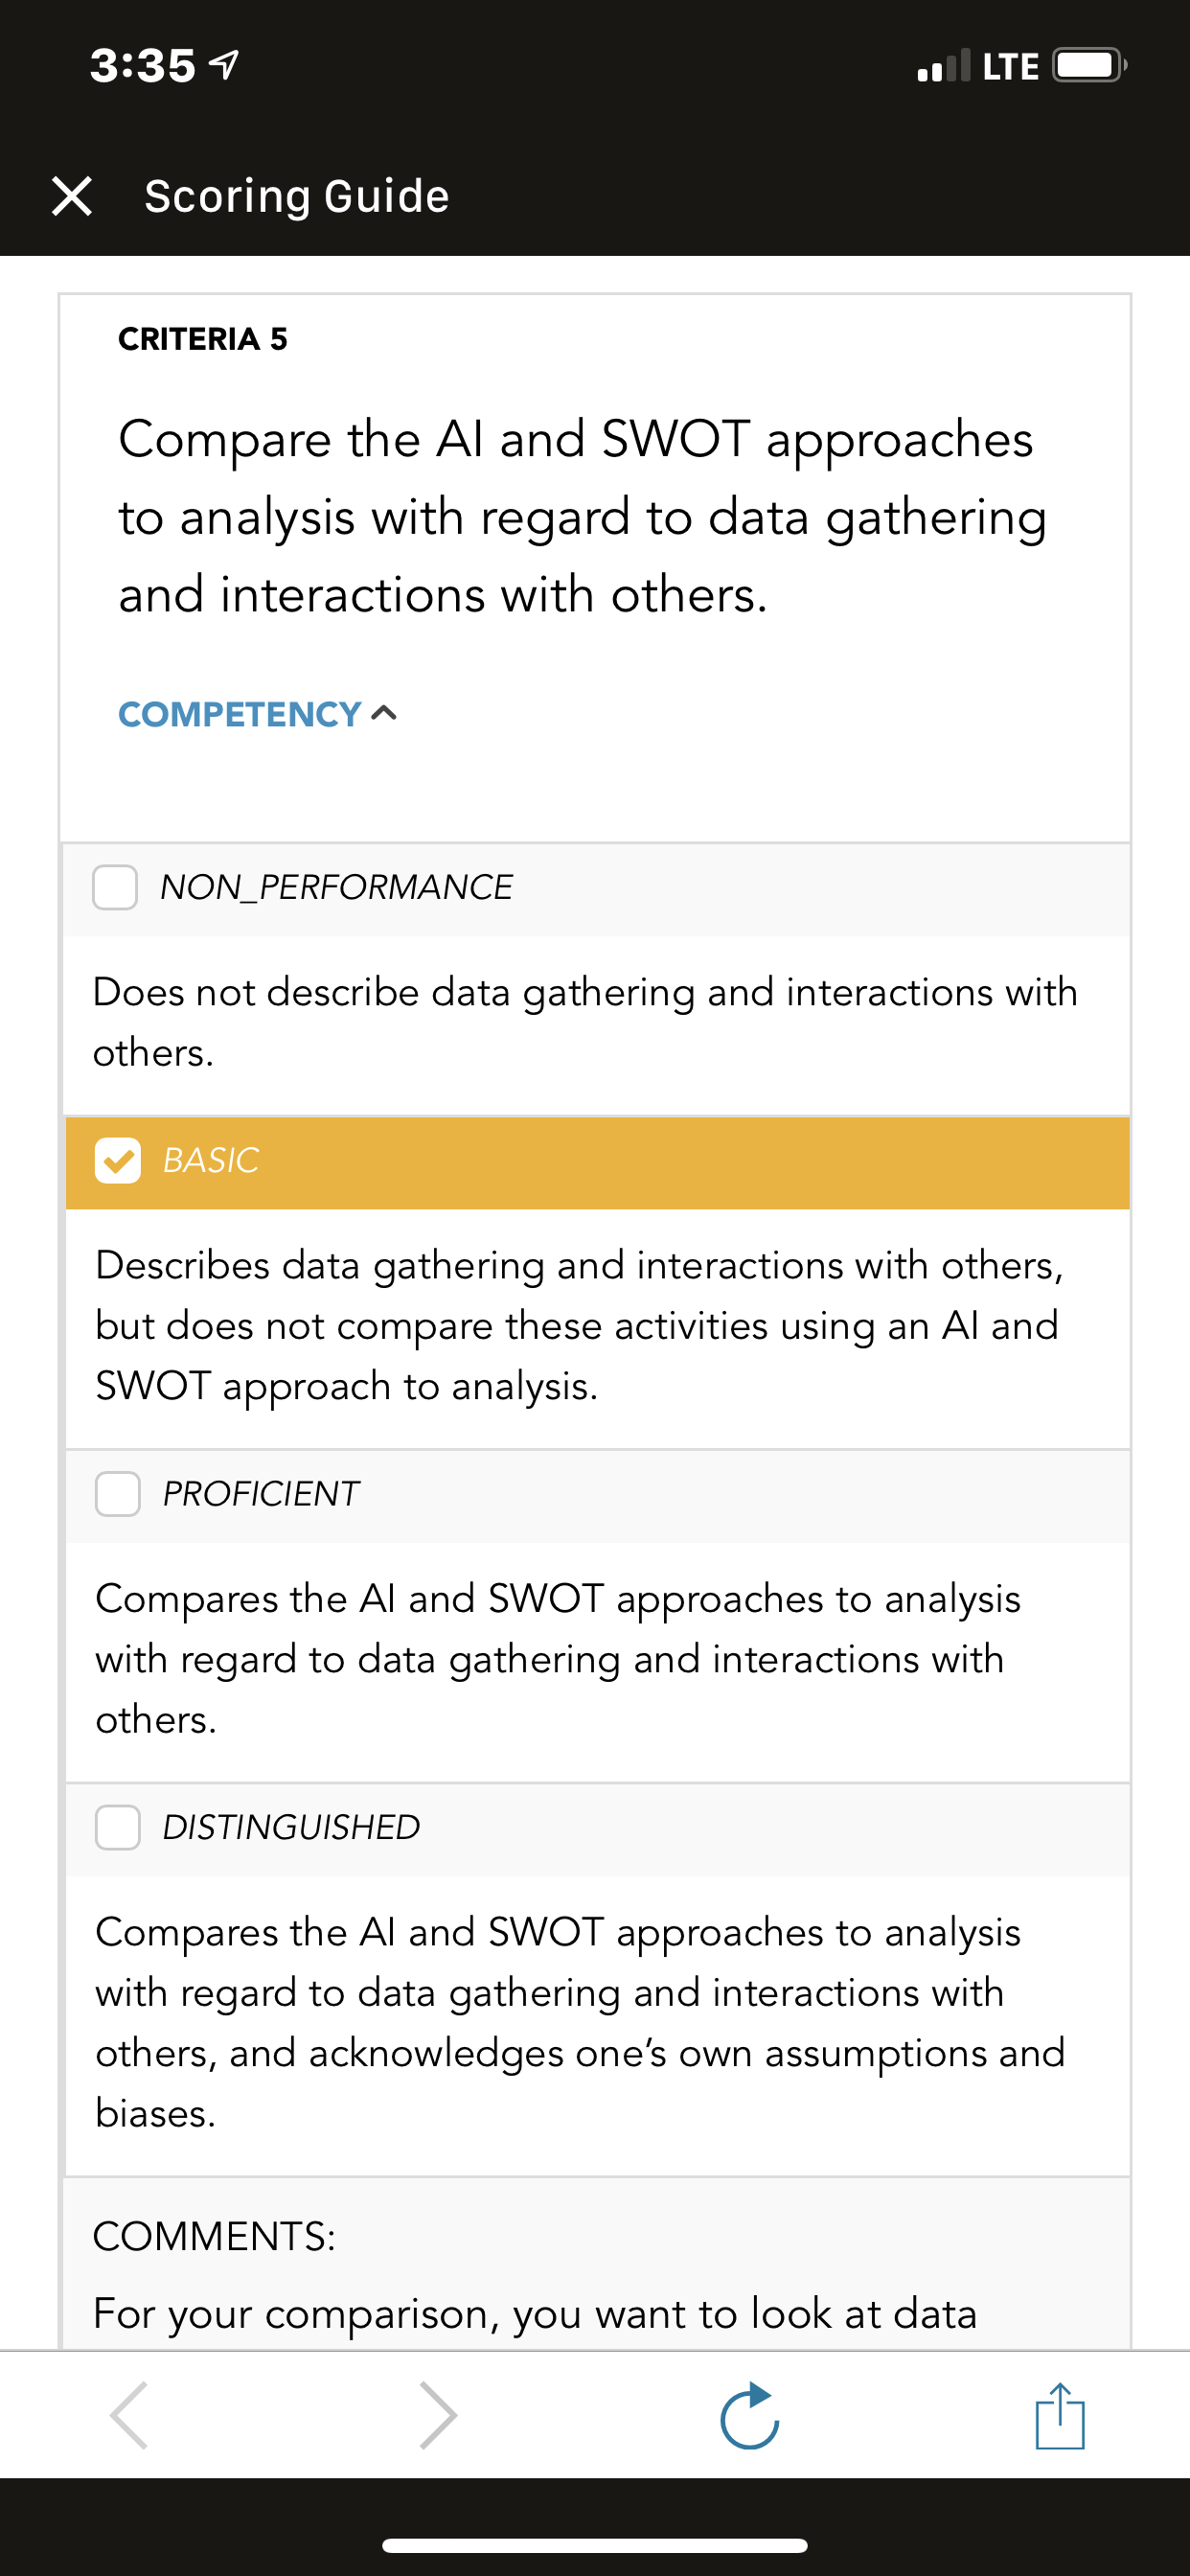The width and height of the screenshot is (1190, 2576).
Task: Check the PROFICIENT checkbox
Action: pyautogui.click(x=118, y=1494)
